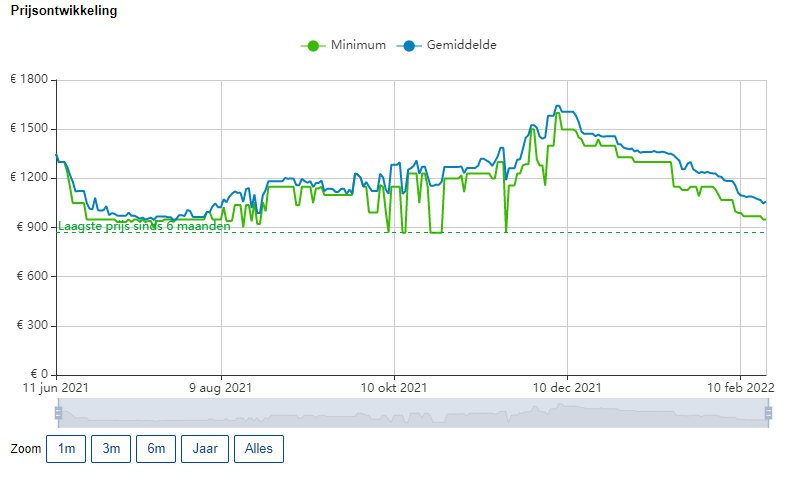Click the blue Gemiddelde legend marker
This screenshot has width=792, height=481.
(x=408, y=46)
